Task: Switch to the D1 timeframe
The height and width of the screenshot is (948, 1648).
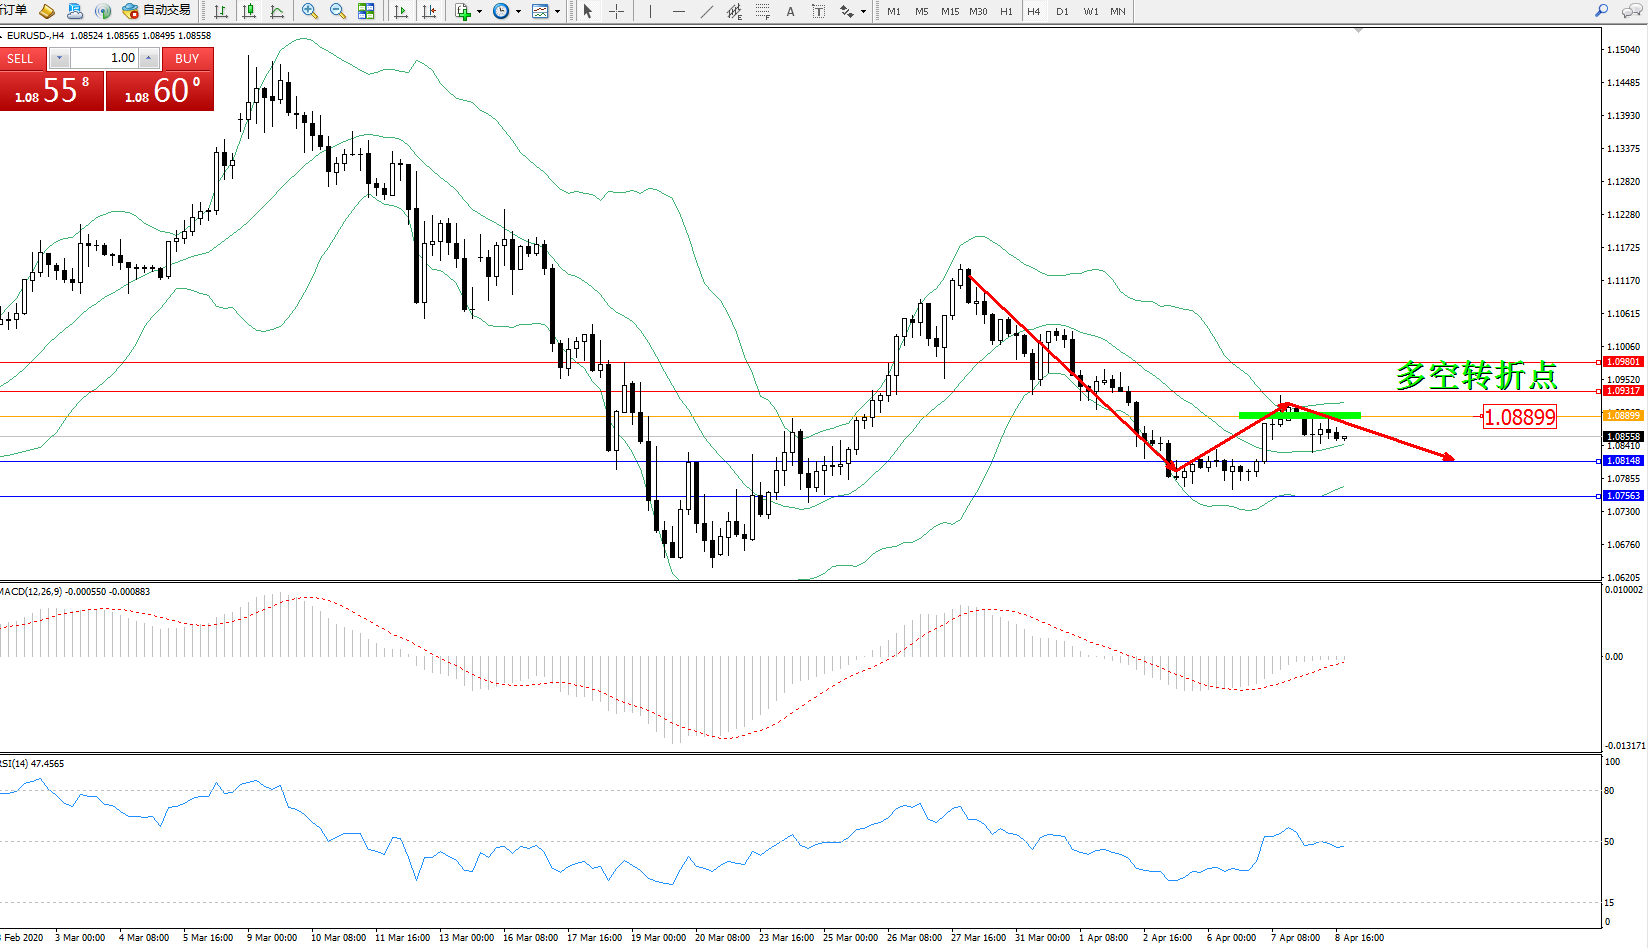Action: (x=1062, y=12)
